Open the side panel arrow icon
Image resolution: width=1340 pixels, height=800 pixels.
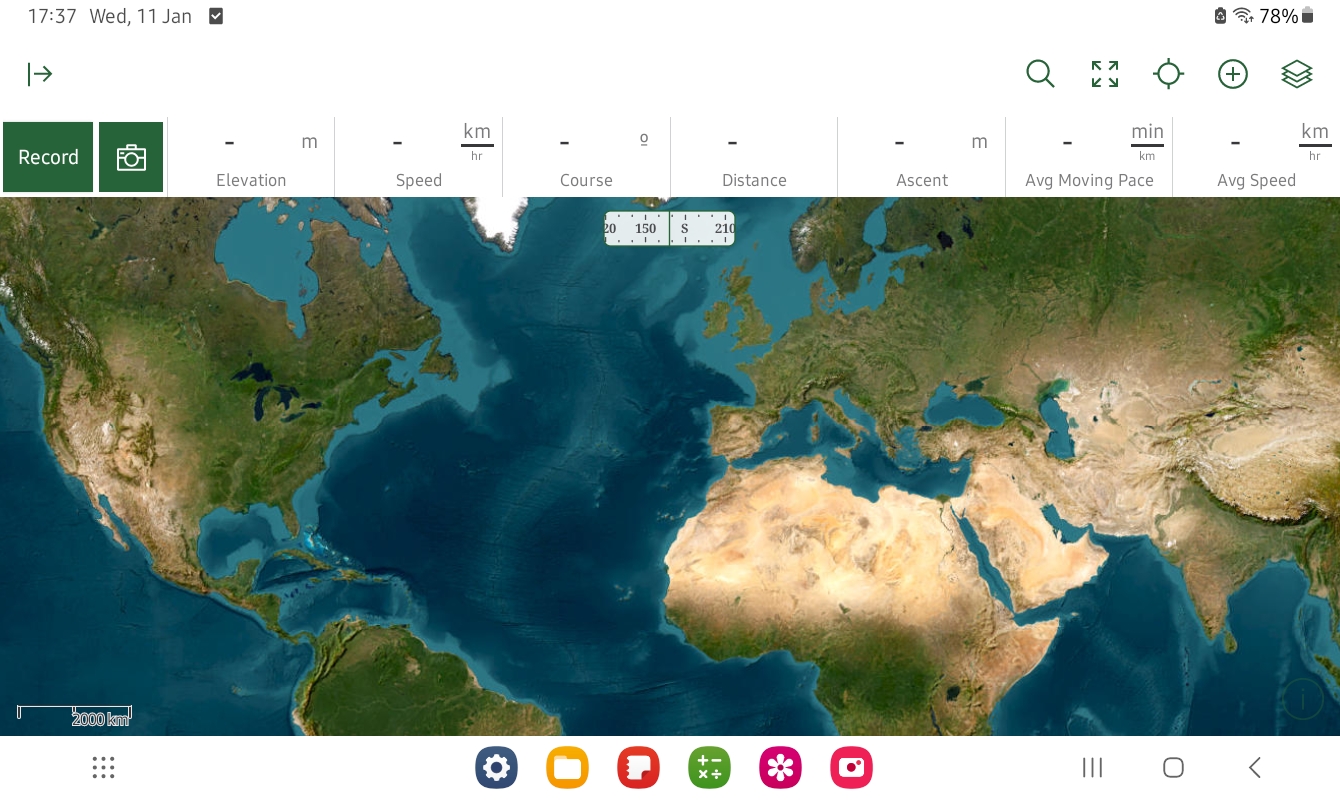(40, 74)
